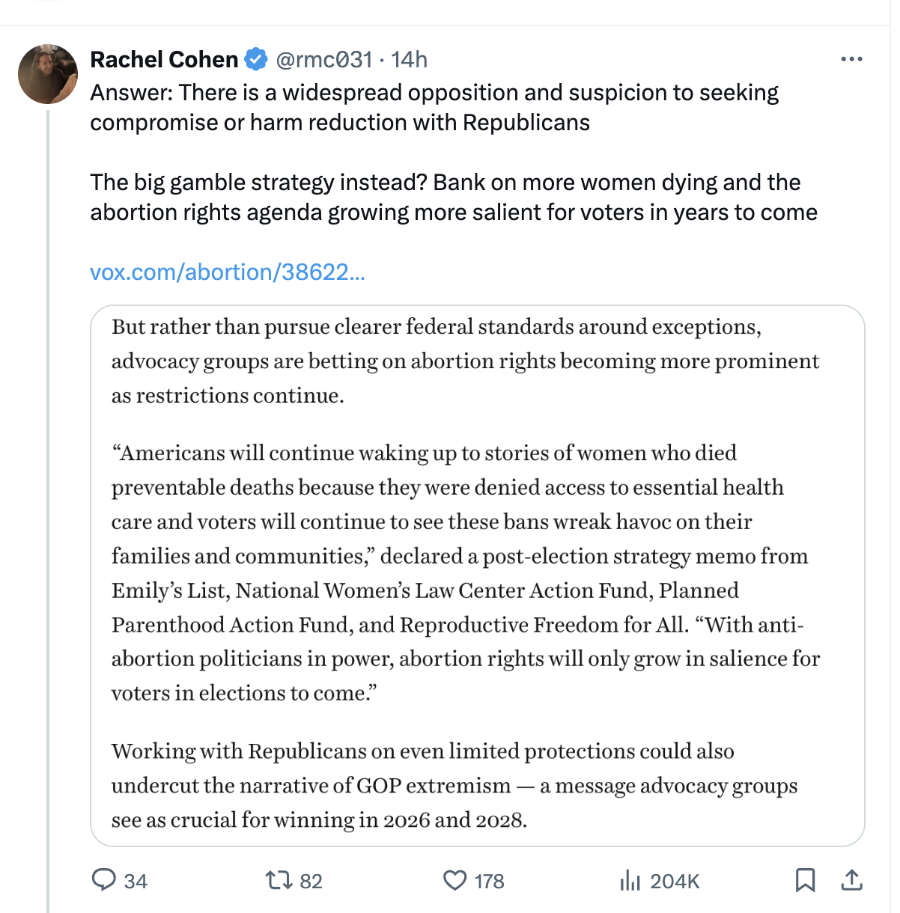Click Rachel Cohen's verified badge
Screen dimensions: 900x913
click(x=258, y=59)
